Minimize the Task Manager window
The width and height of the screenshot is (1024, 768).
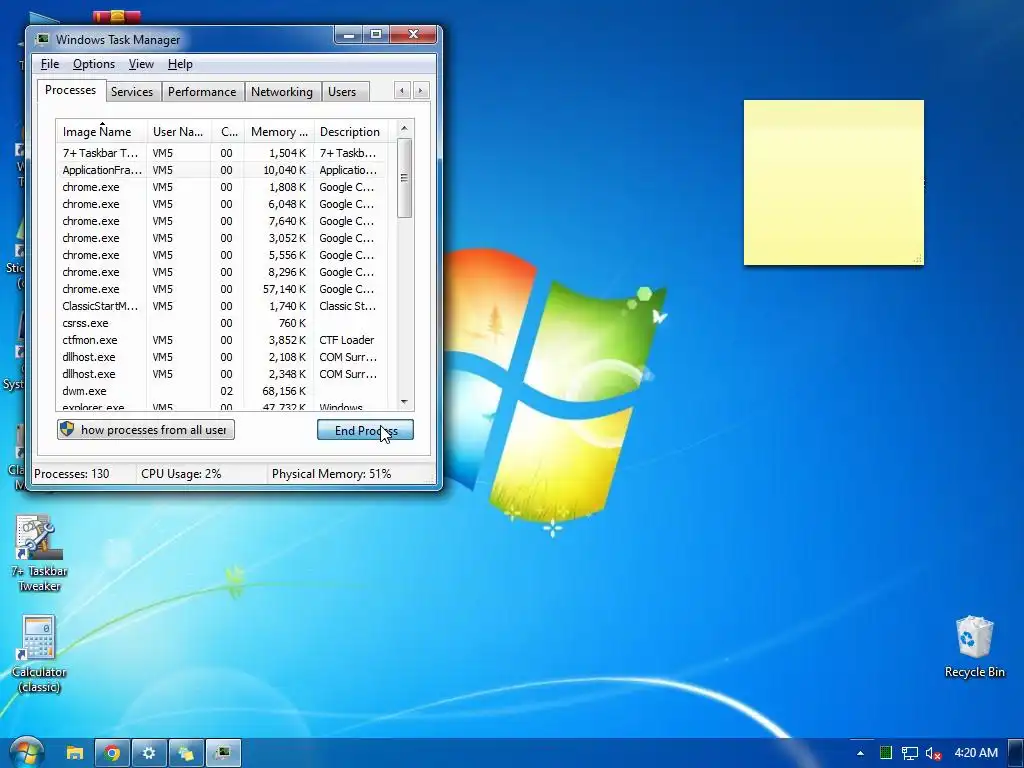[x=349, y=34]
